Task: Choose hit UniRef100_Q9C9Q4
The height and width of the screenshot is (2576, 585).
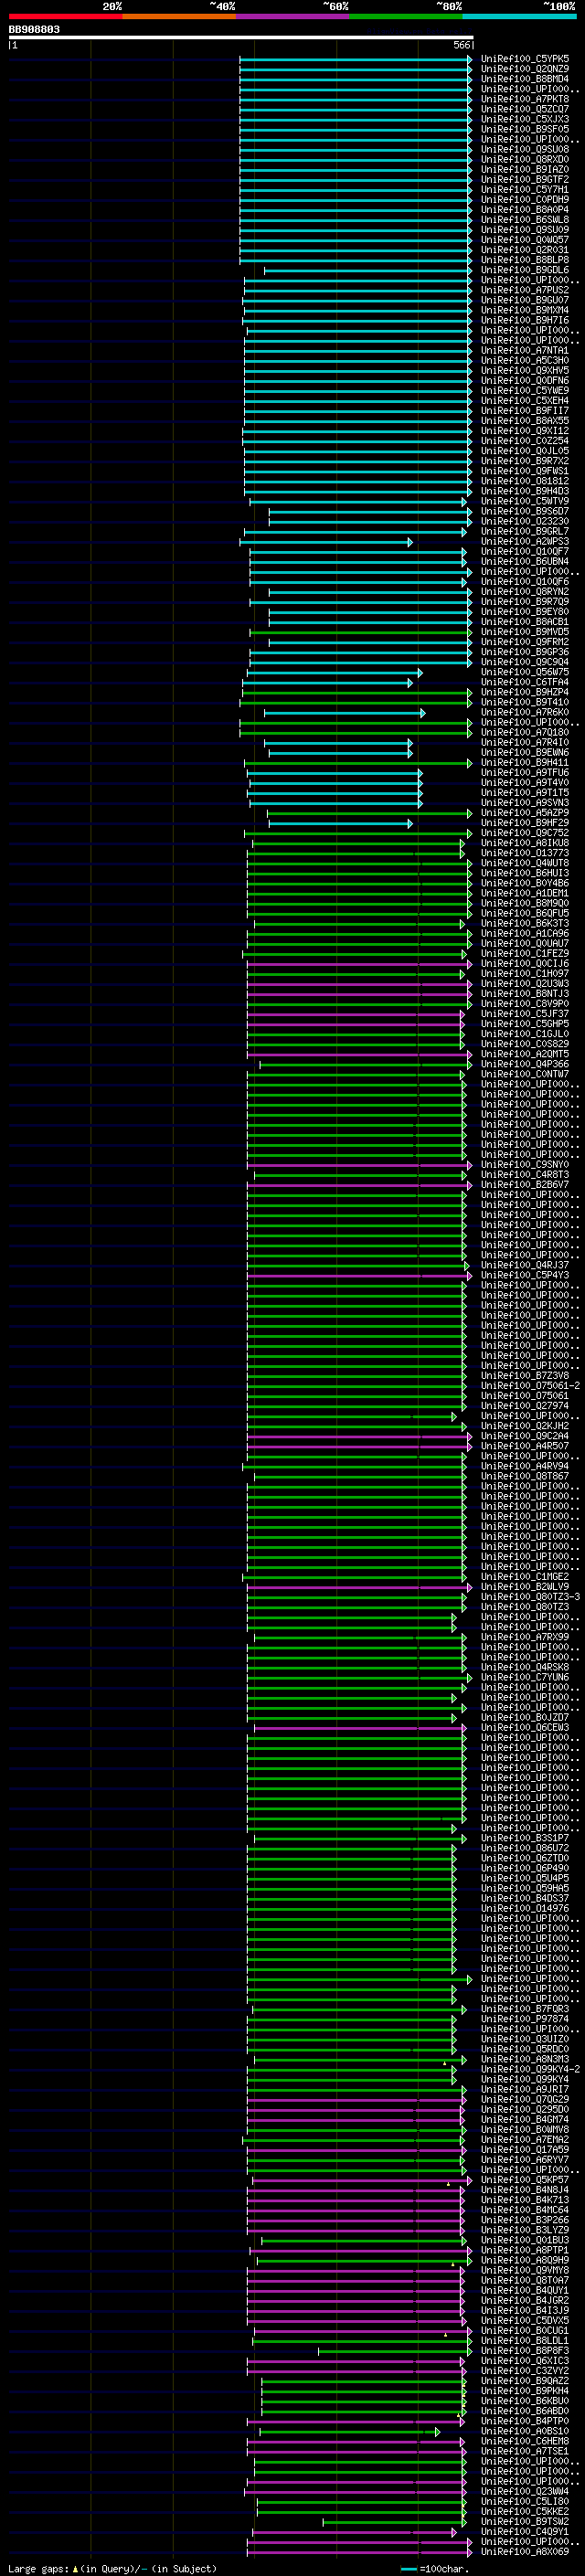Action: [525, 662]
